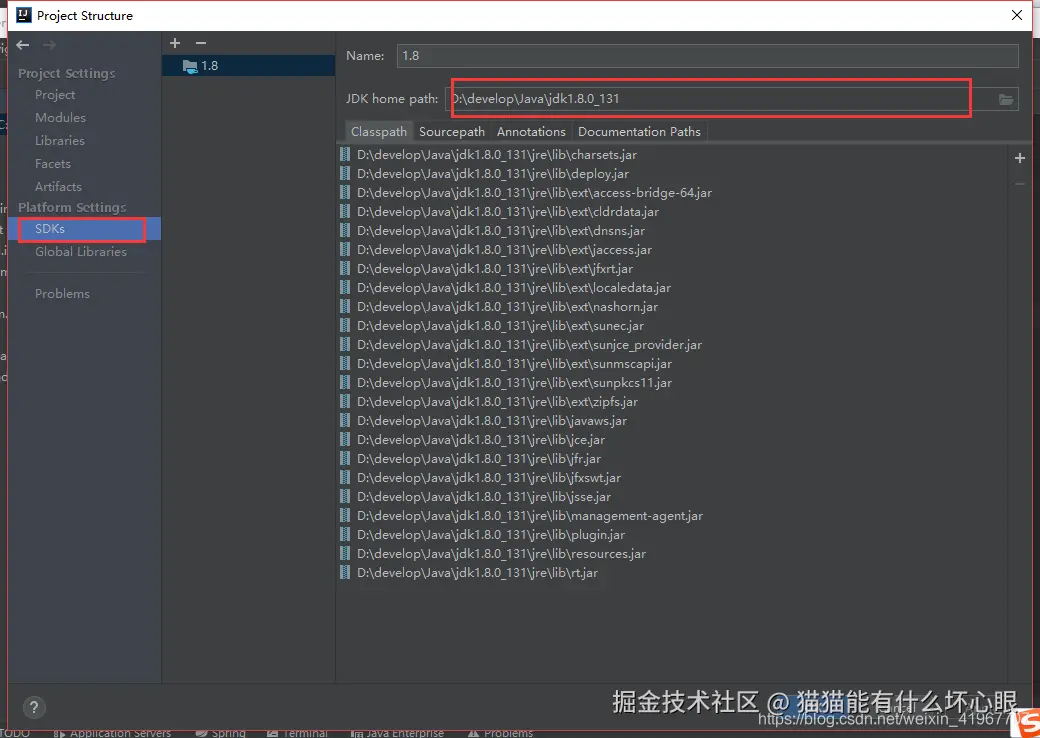Image resolution: width=1040 pixels, height=738 pixels.
Task: Select the jaccess.jar entry
Action: pyautogui.click(x=504, y=250)
